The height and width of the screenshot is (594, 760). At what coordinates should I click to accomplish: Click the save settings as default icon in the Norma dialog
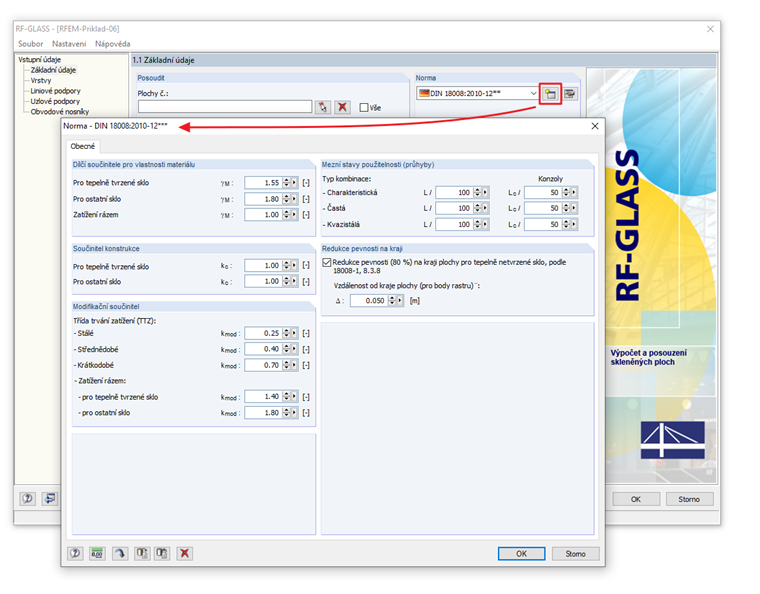coord(162,553)
